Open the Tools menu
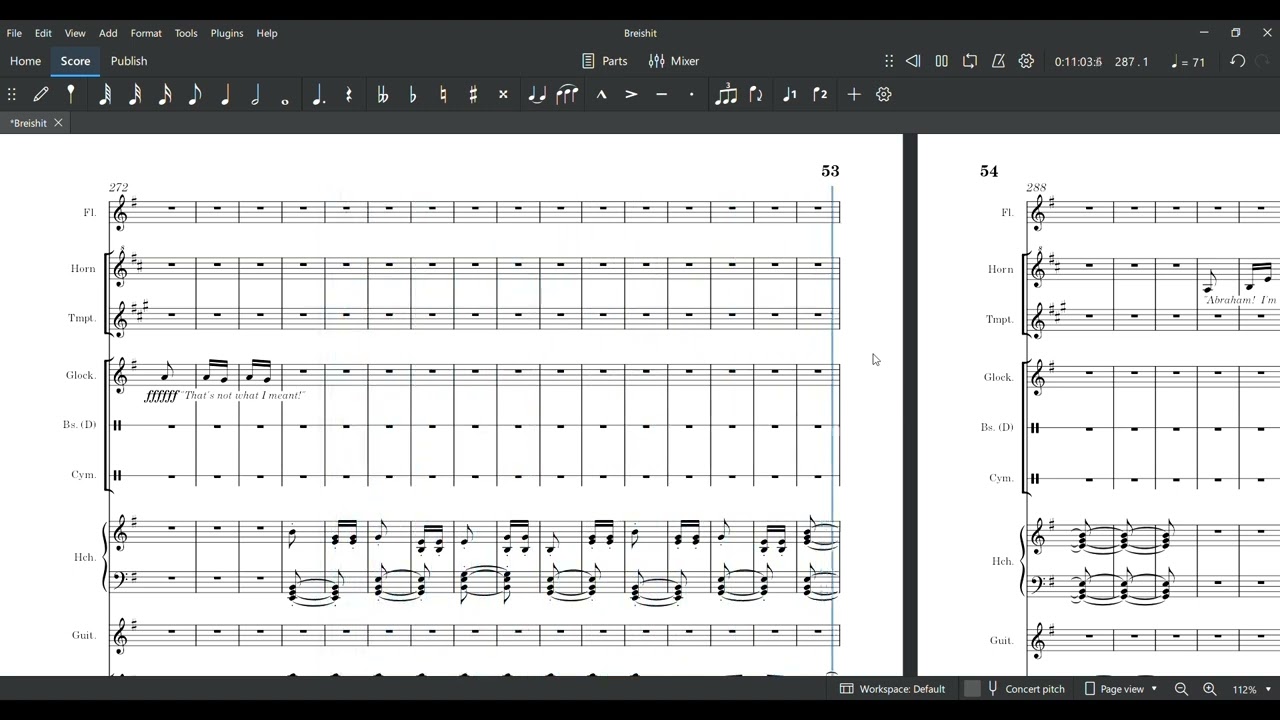Screen dimensions: 1280x720 pos(186,33)
